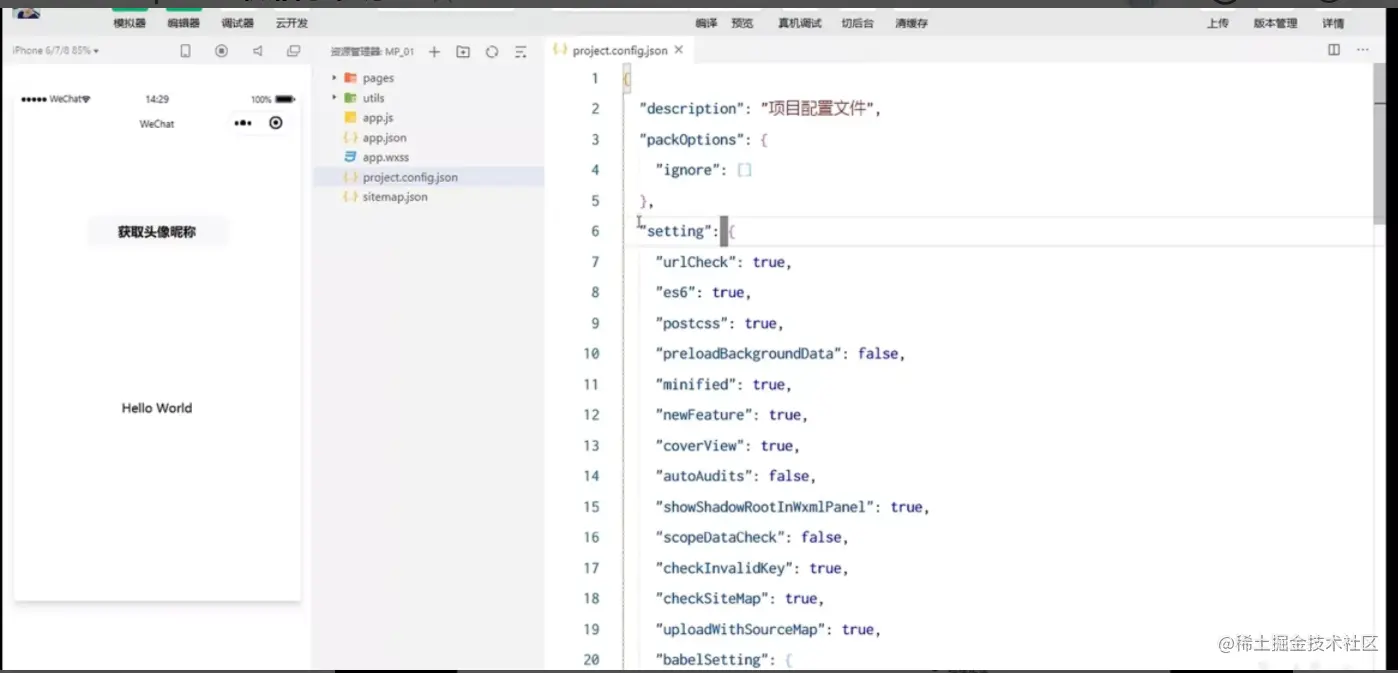The height and width of the screenshot is (673, 1398).
Task: Open app.json in file tree
Action: 384,138
